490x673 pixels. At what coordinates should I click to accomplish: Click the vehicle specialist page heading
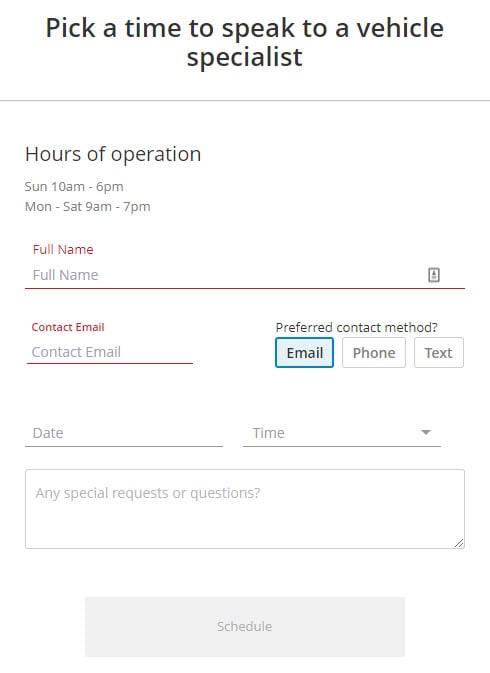pos(245,42)
